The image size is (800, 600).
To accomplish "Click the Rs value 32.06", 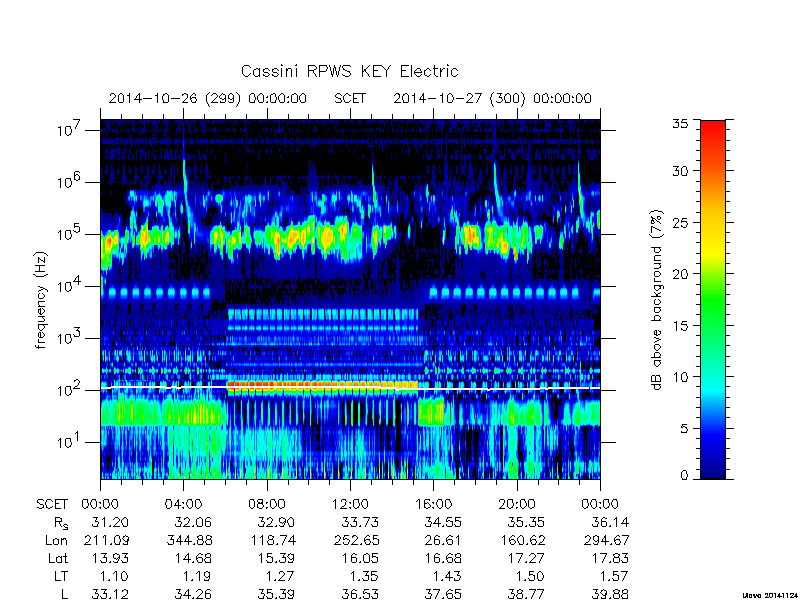I will coord(193,522).
